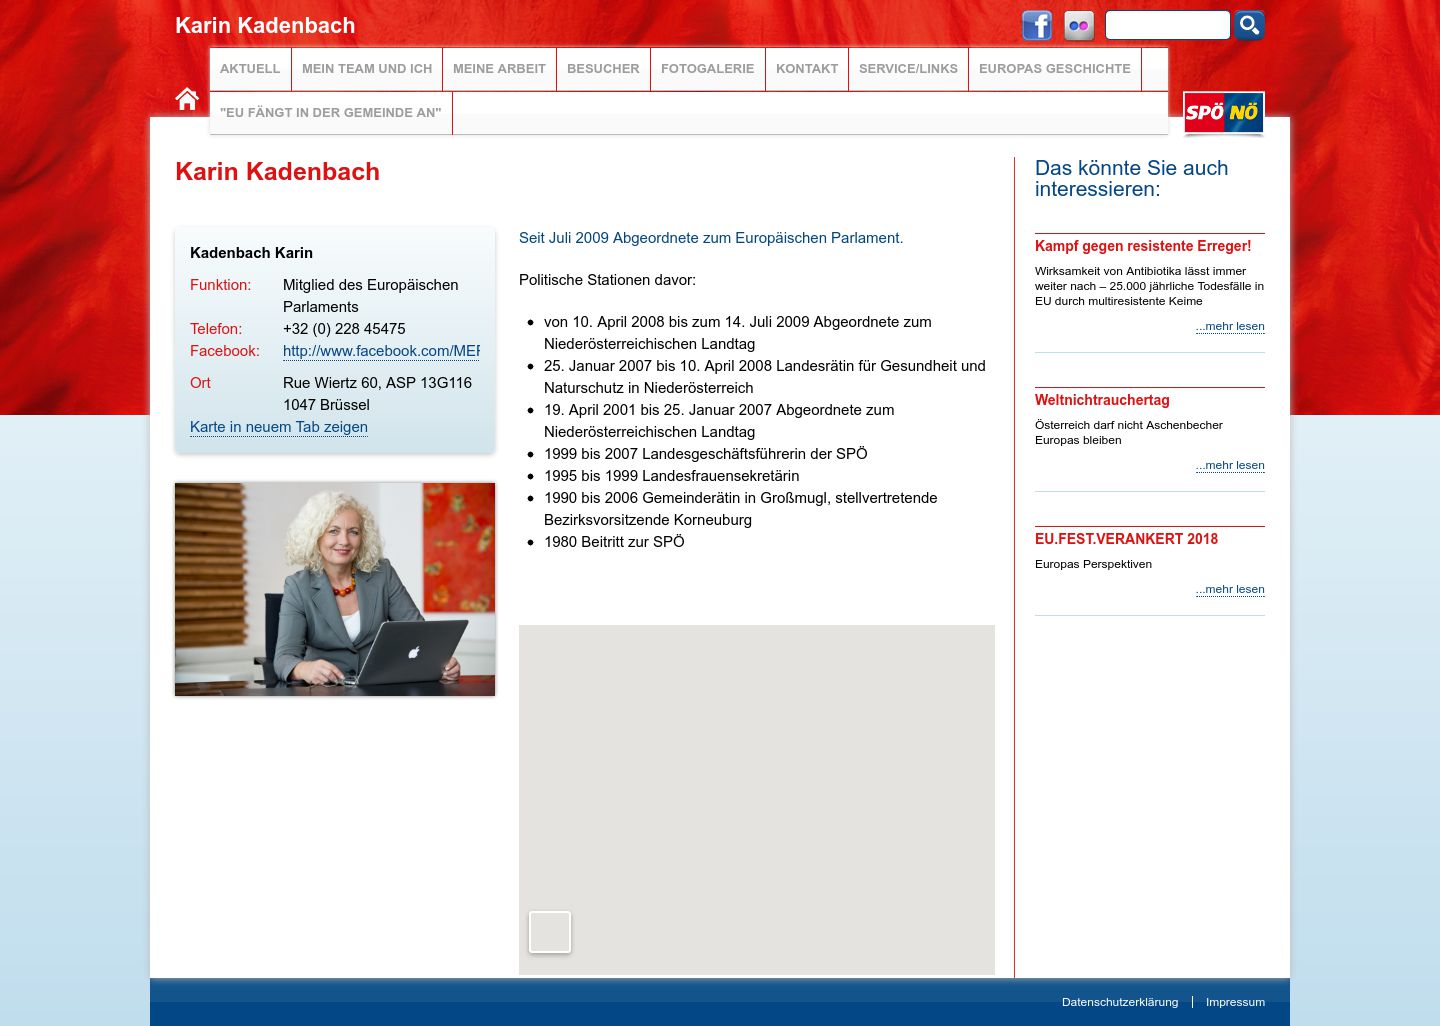
Task: Open the Weltnichtrauchertag article
Action: point(1102,400)
